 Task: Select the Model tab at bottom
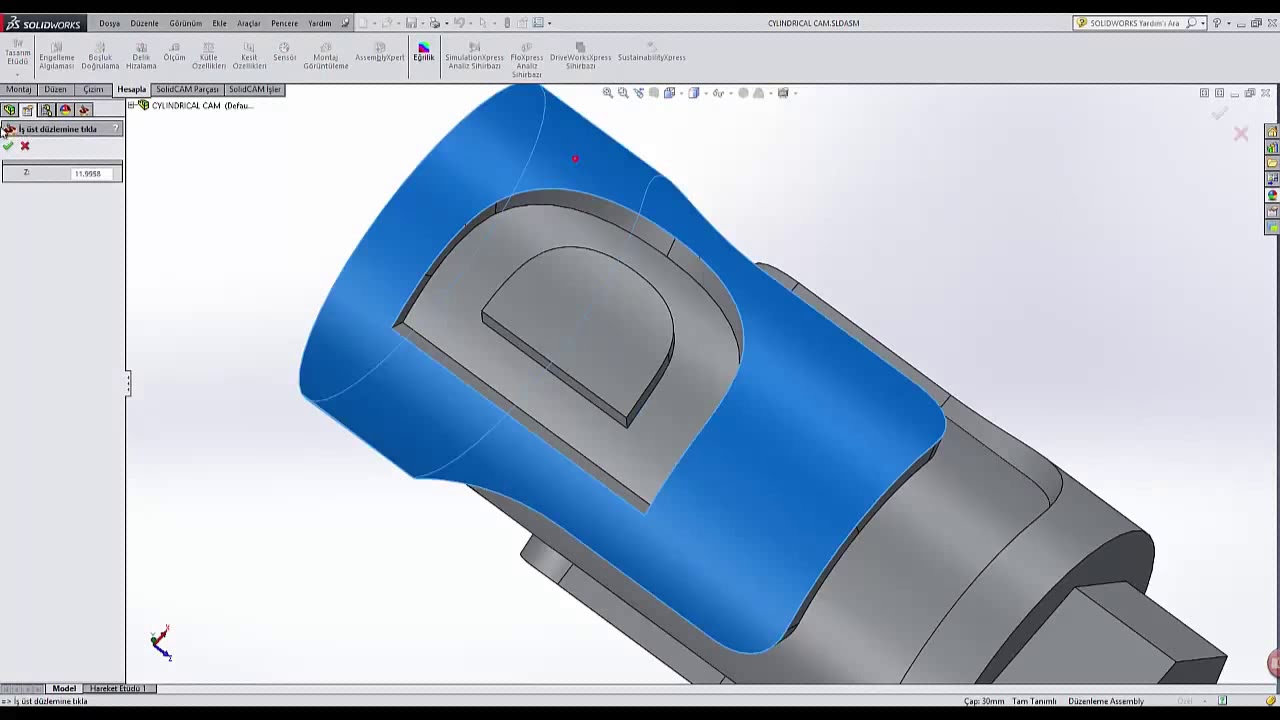64,688
